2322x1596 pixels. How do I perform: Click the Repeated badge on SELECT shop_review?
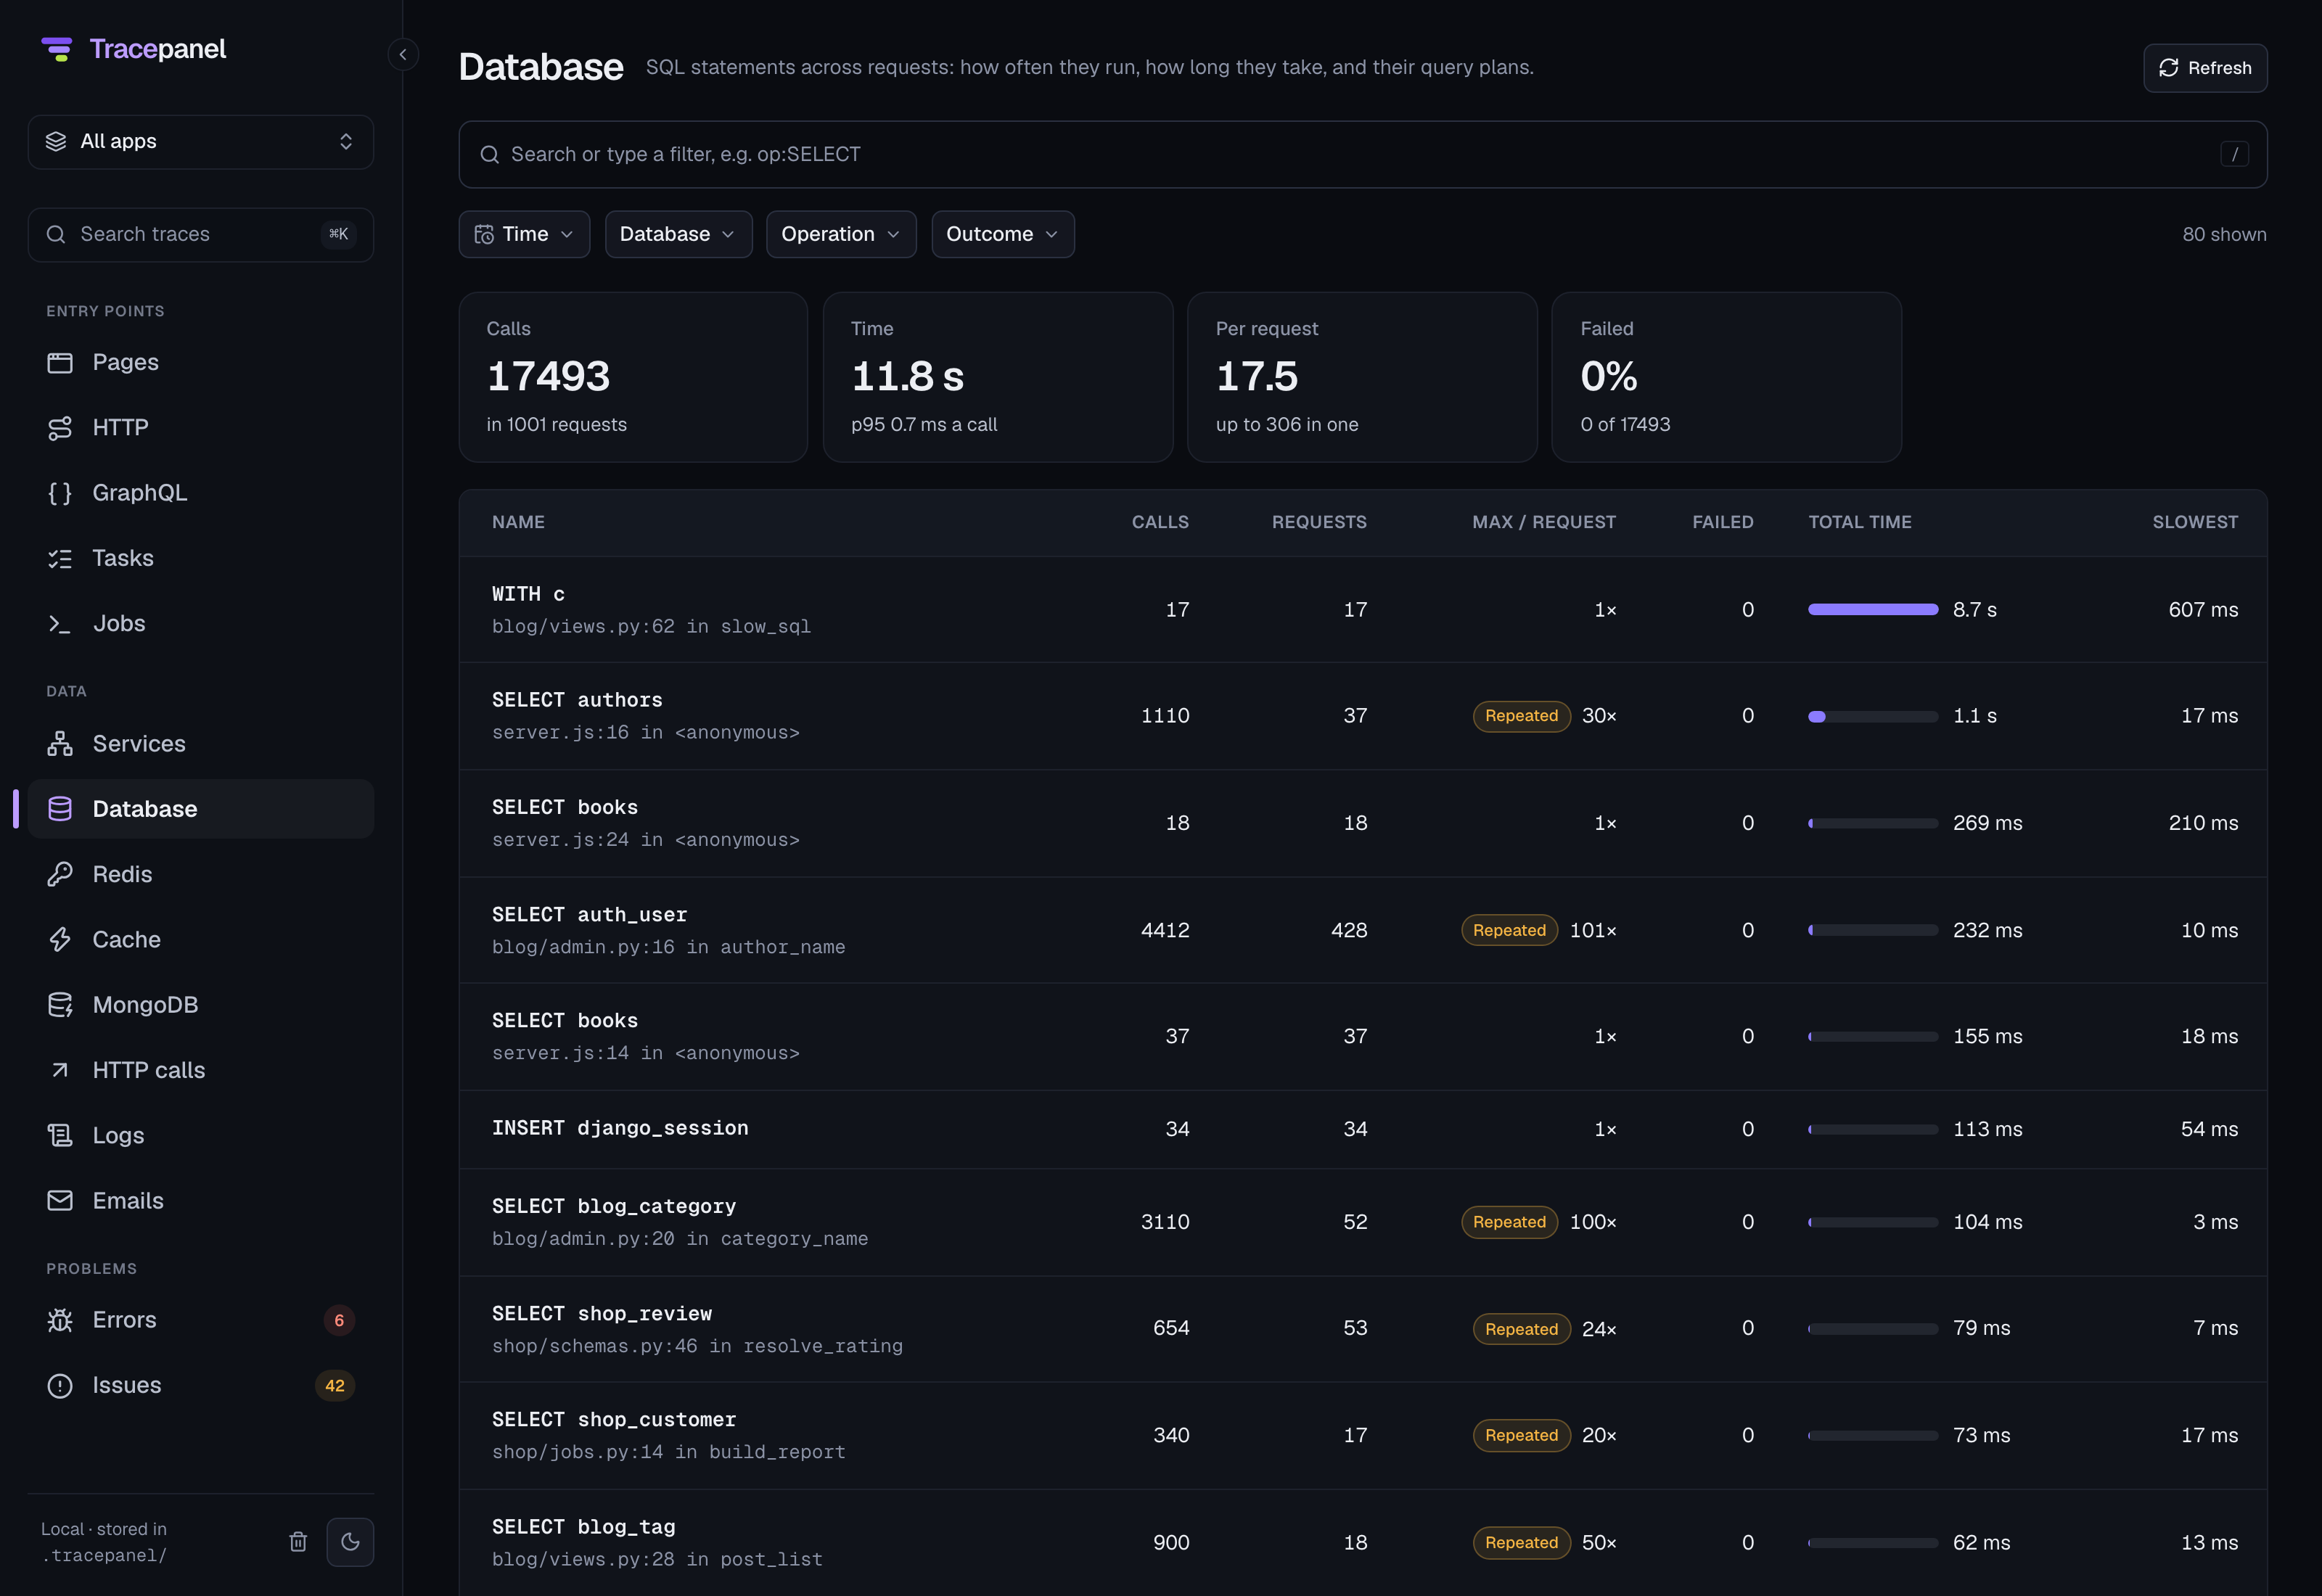(x=1521, y=1329)
